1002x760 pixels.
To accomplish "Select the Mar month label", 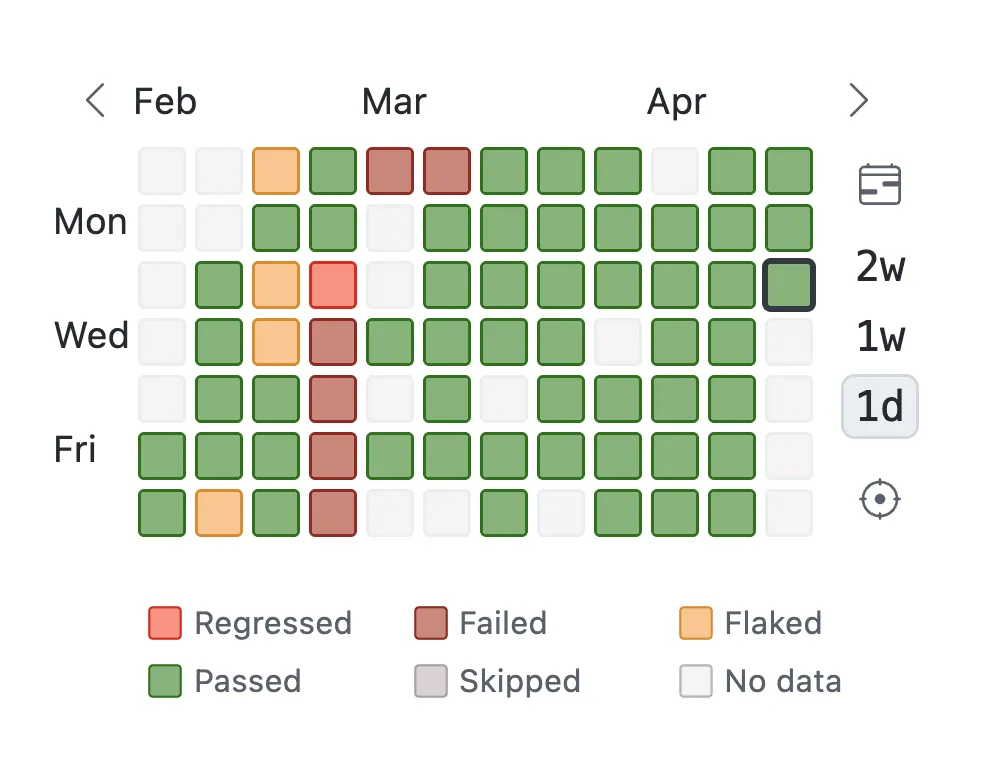I will click(393, 100).
